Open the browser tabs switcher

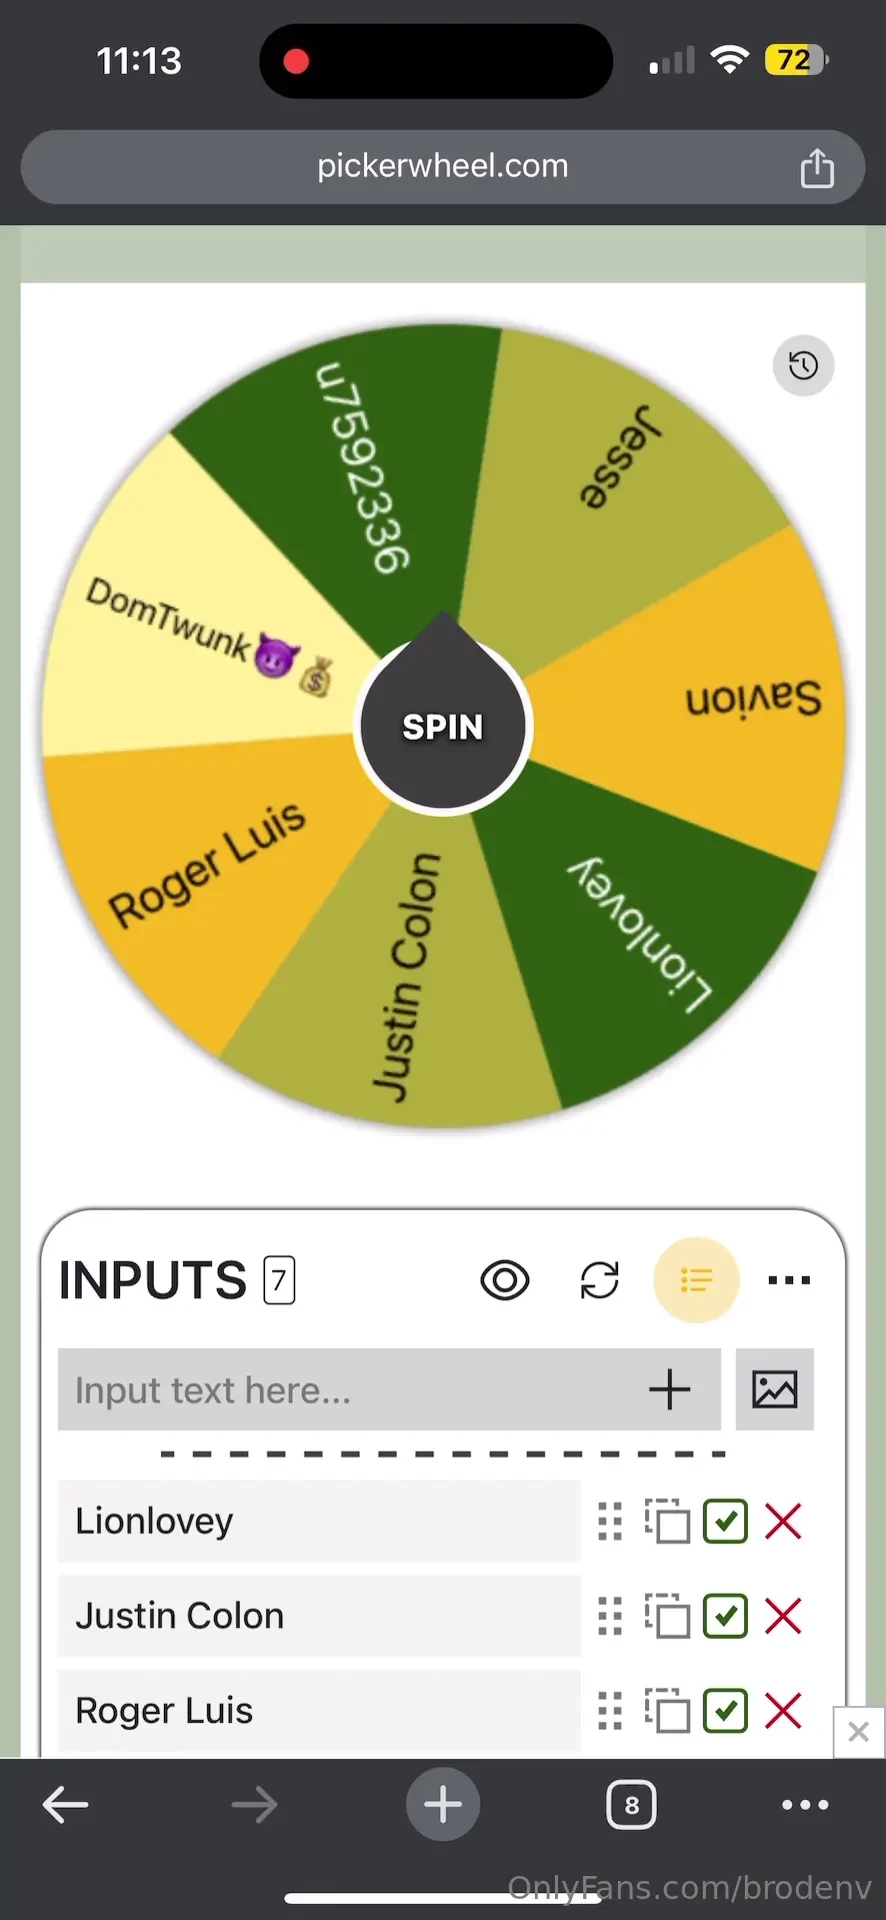[x=631, y=1805]
